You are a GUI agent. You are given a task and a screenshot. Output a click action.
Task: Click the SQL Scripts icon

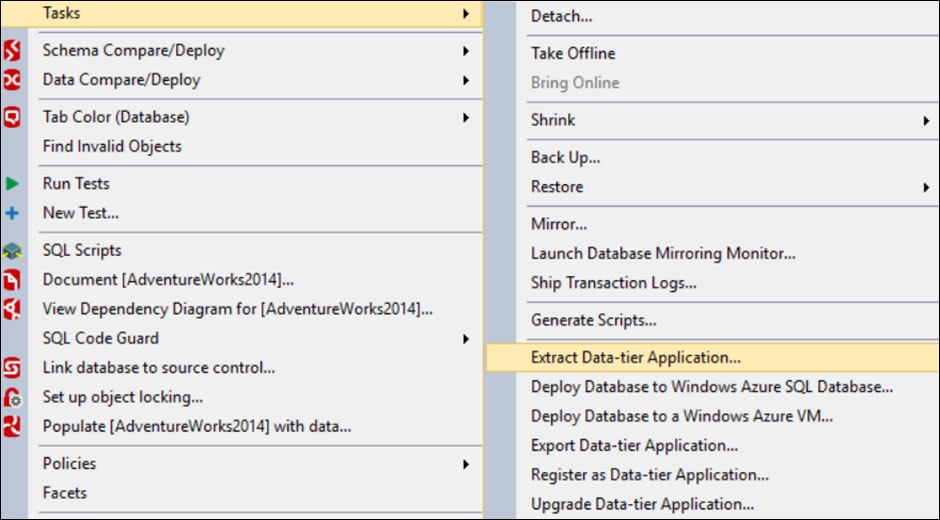pos(12,250)
